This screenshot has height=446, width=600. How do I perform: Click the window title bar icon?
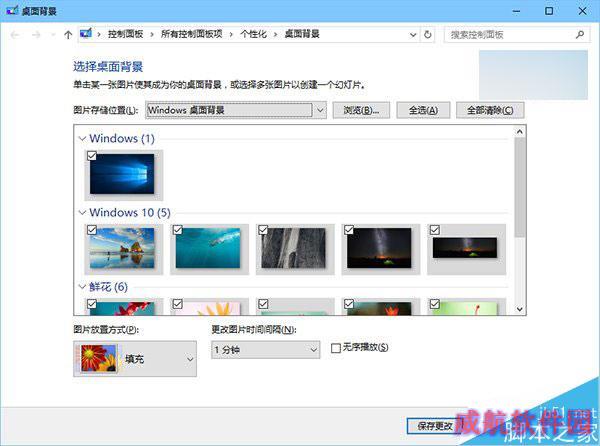12,11
